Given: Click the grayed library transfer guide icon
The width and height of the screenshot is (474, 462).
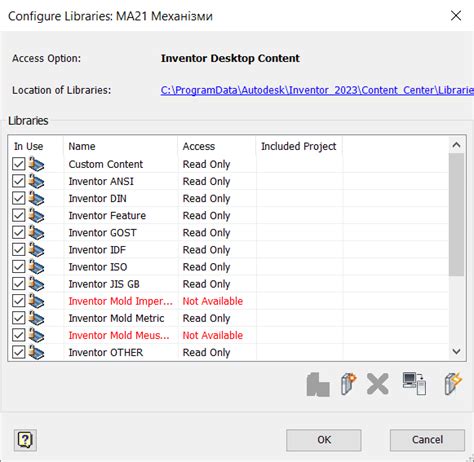Looking at the screenshot, I should (318, 384).
